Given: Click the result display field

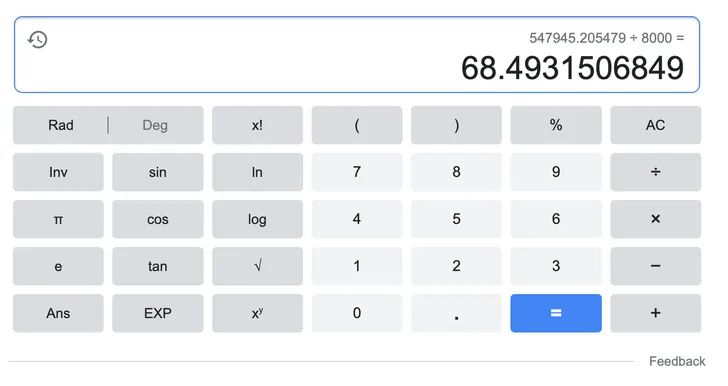Looking at the screenshot, I should [x=357, y=55].
